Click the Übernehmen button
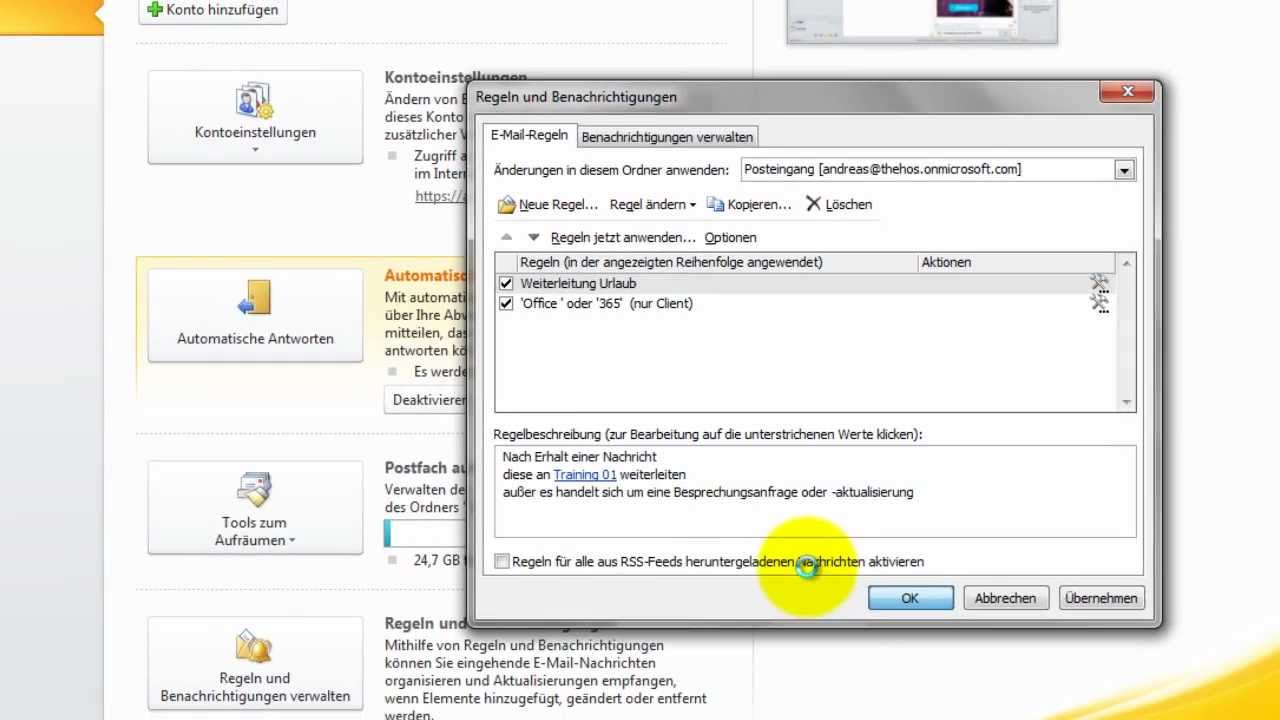 [1101, 598]
